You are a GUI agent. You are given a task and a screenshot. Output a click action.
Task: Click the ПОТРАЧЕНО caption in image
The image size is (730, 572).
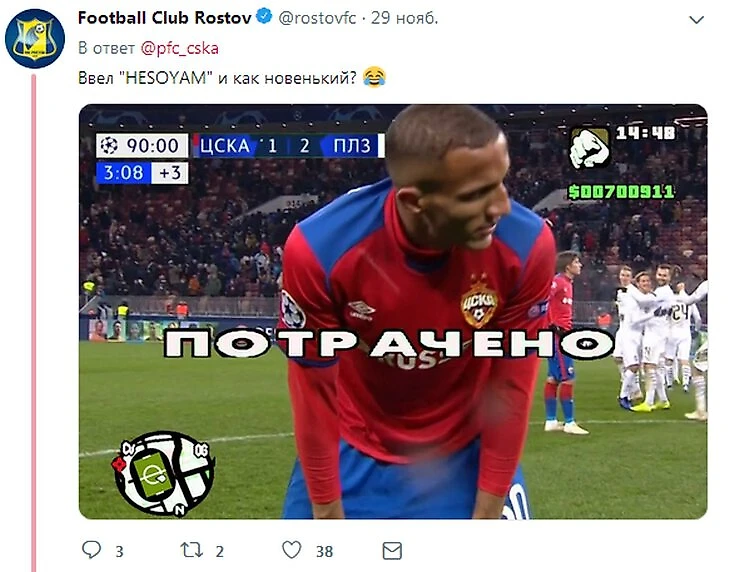(x=390, y=343)
